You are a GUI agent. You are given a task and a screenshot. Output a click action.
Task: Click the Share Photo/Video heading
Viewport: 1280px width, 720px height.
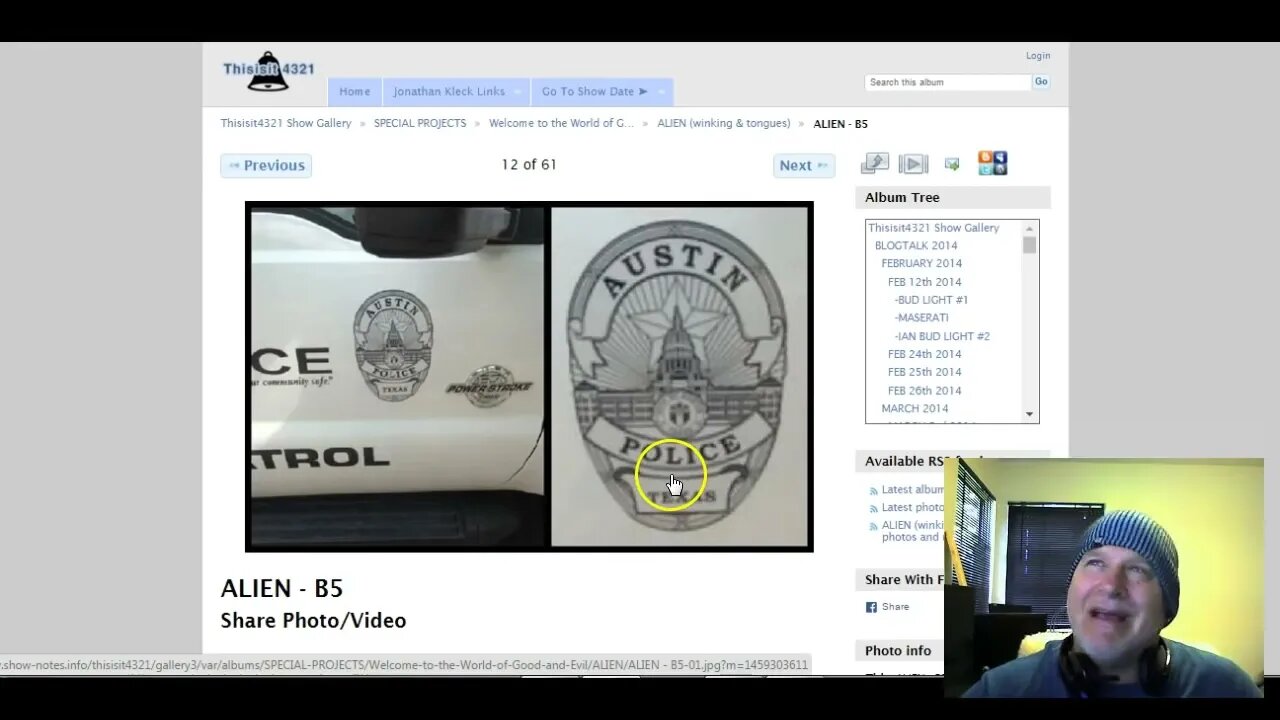point(313,621)
